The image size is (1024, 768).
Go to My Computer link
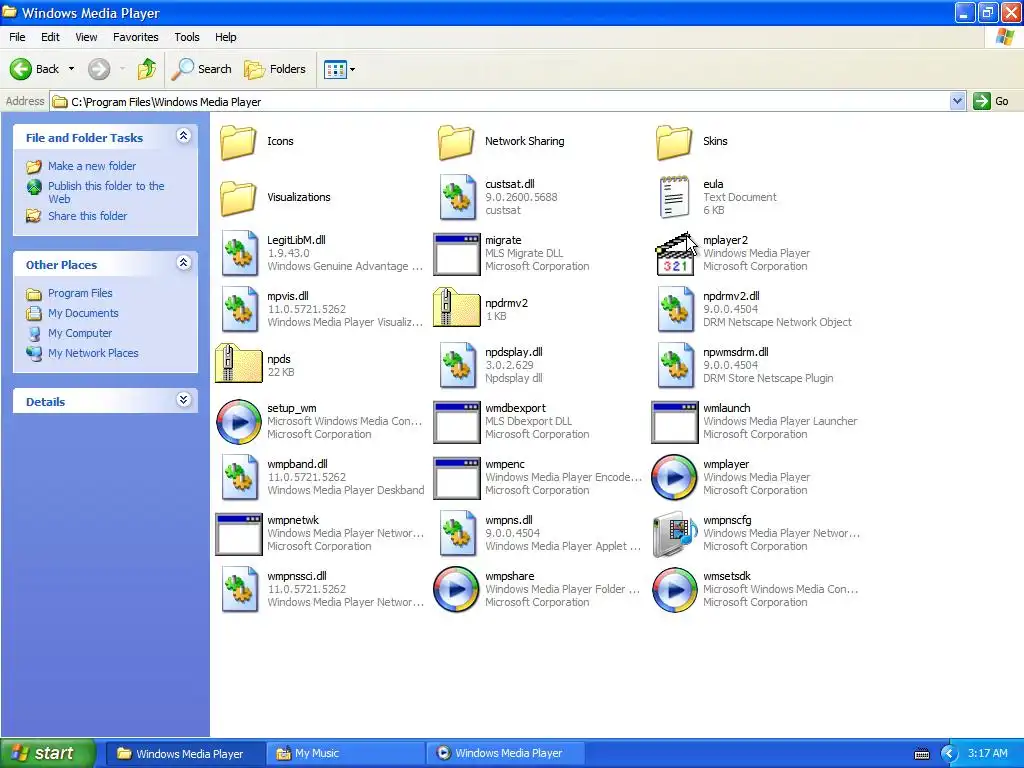tap(80, 333)
